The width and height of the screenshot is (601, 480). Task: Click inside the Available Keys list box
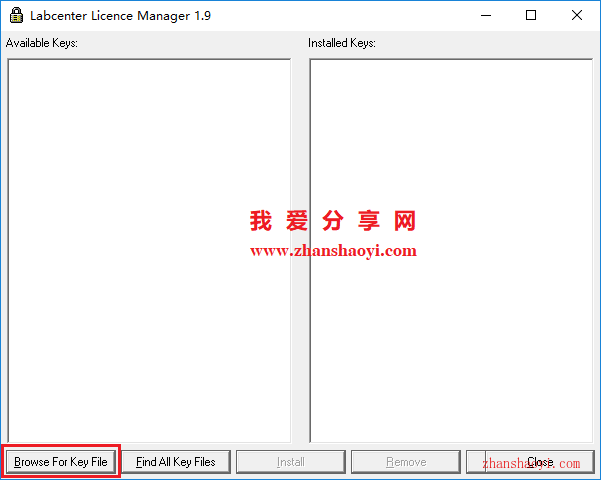click(x=149, y=251)
